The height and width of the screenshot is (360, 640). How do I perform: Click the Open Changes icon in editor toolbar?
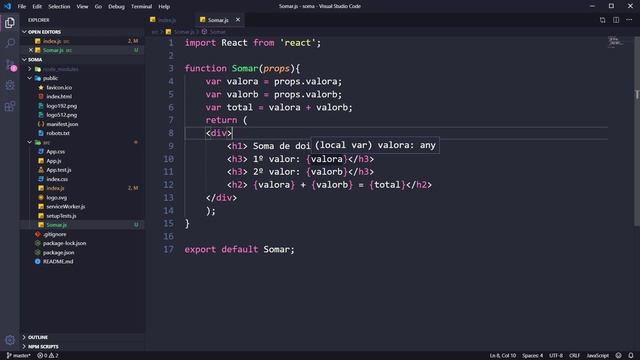click(602, 20)
